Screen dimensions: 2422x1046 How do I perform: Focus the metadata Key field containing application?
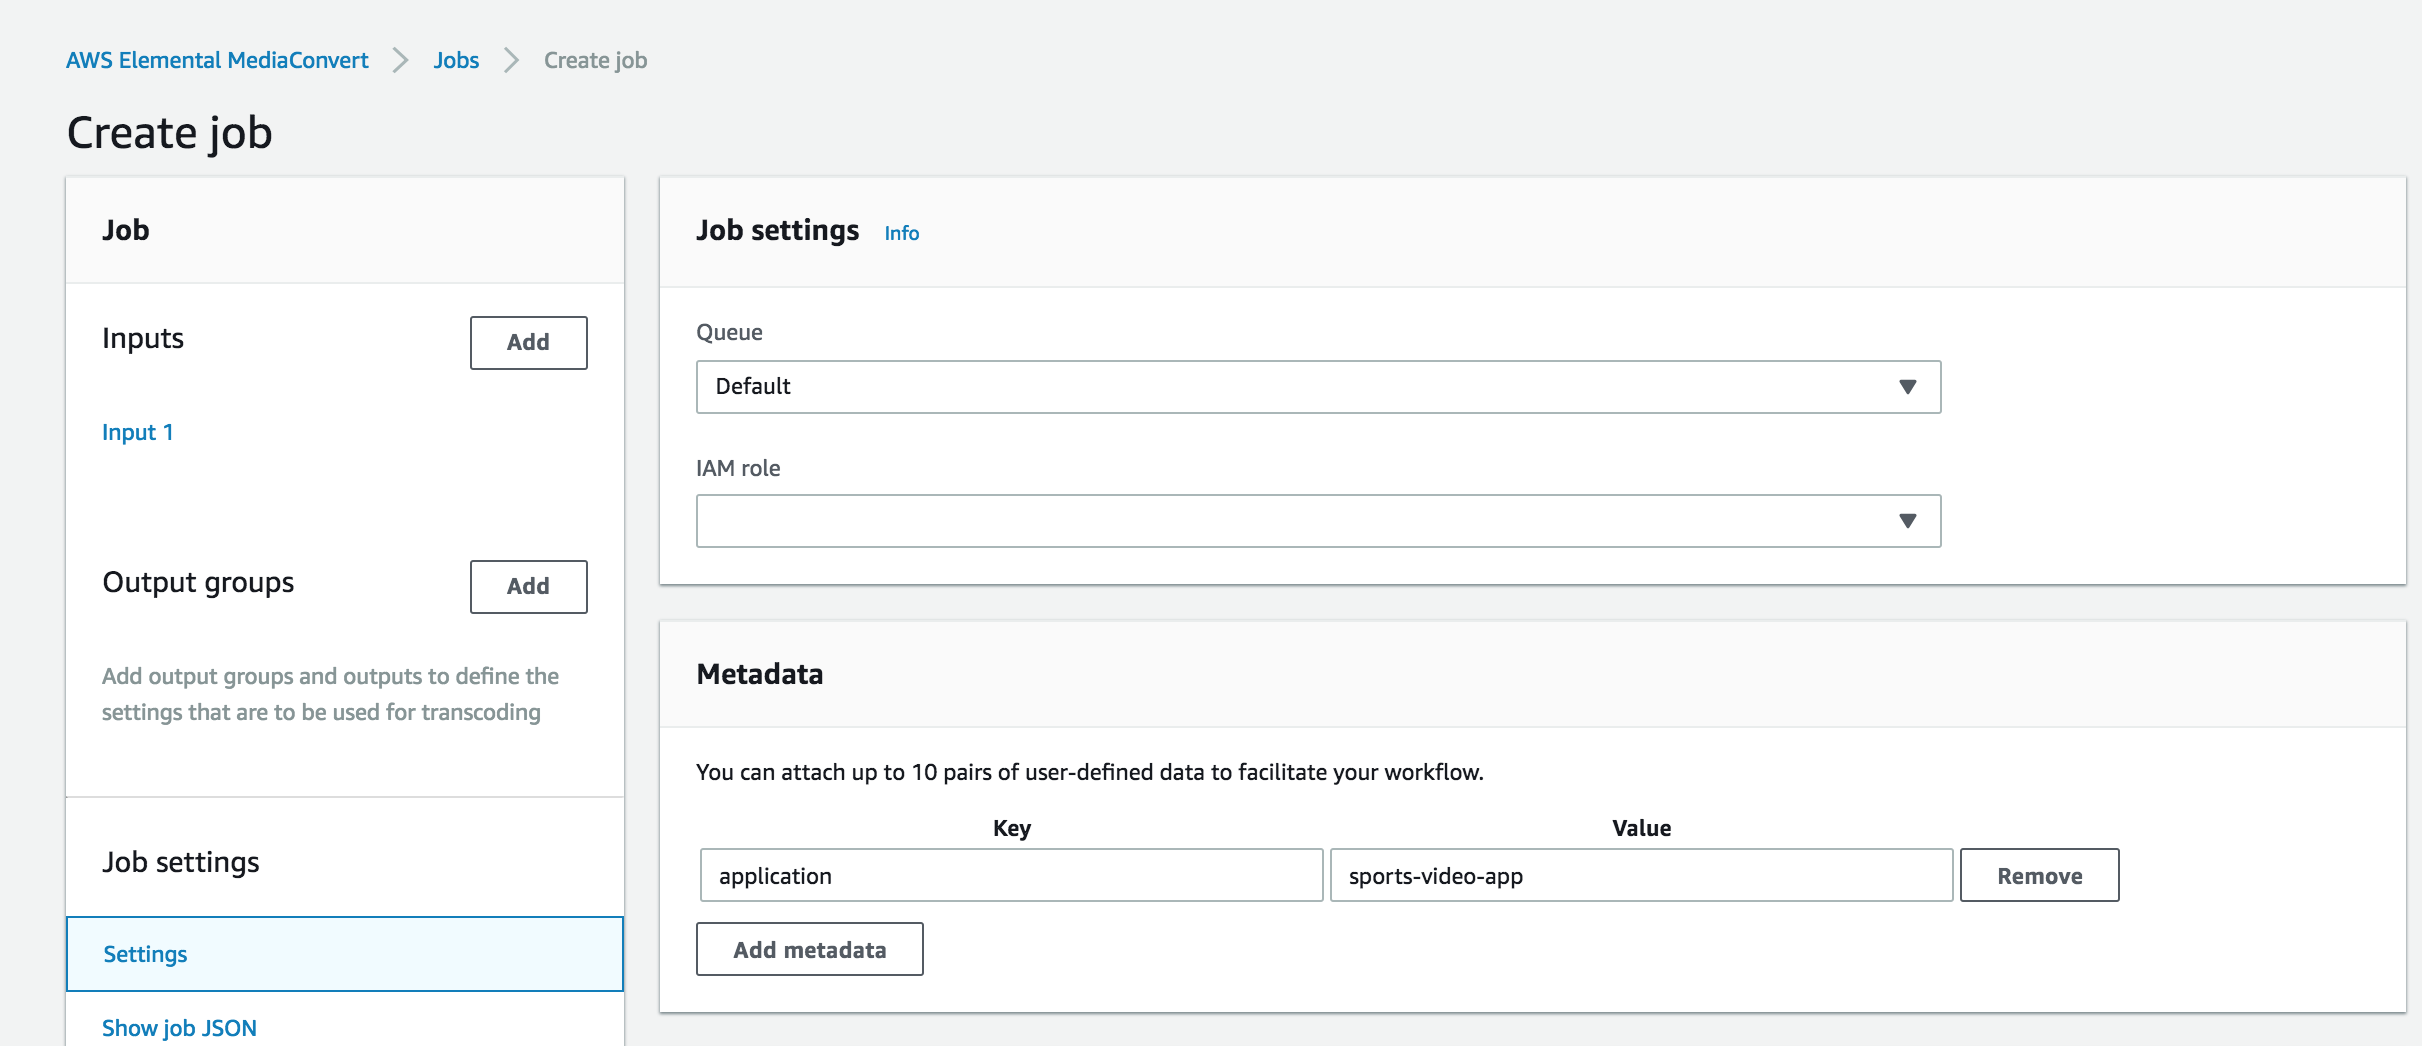pyautogui.click(x=1011, y=875)
